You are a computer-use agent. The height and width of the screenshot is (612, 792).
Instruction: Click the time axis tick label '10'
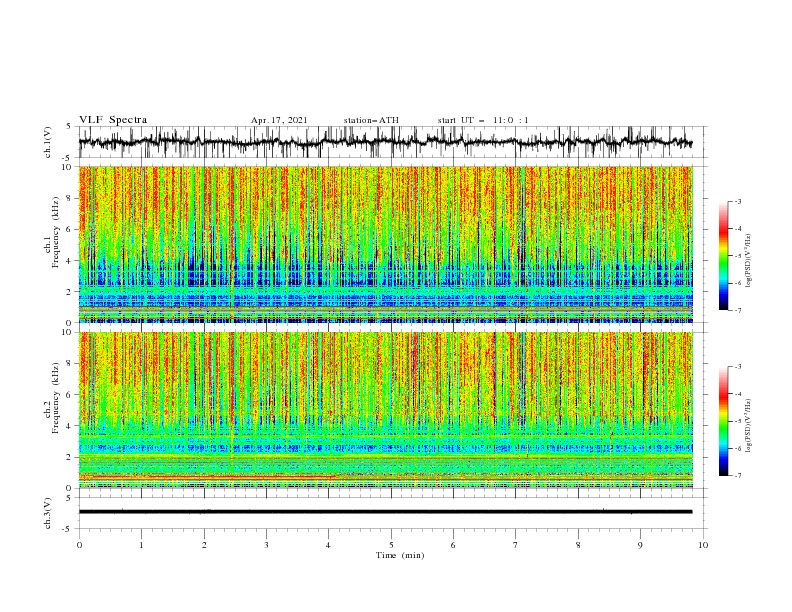[x=703, y=545]
